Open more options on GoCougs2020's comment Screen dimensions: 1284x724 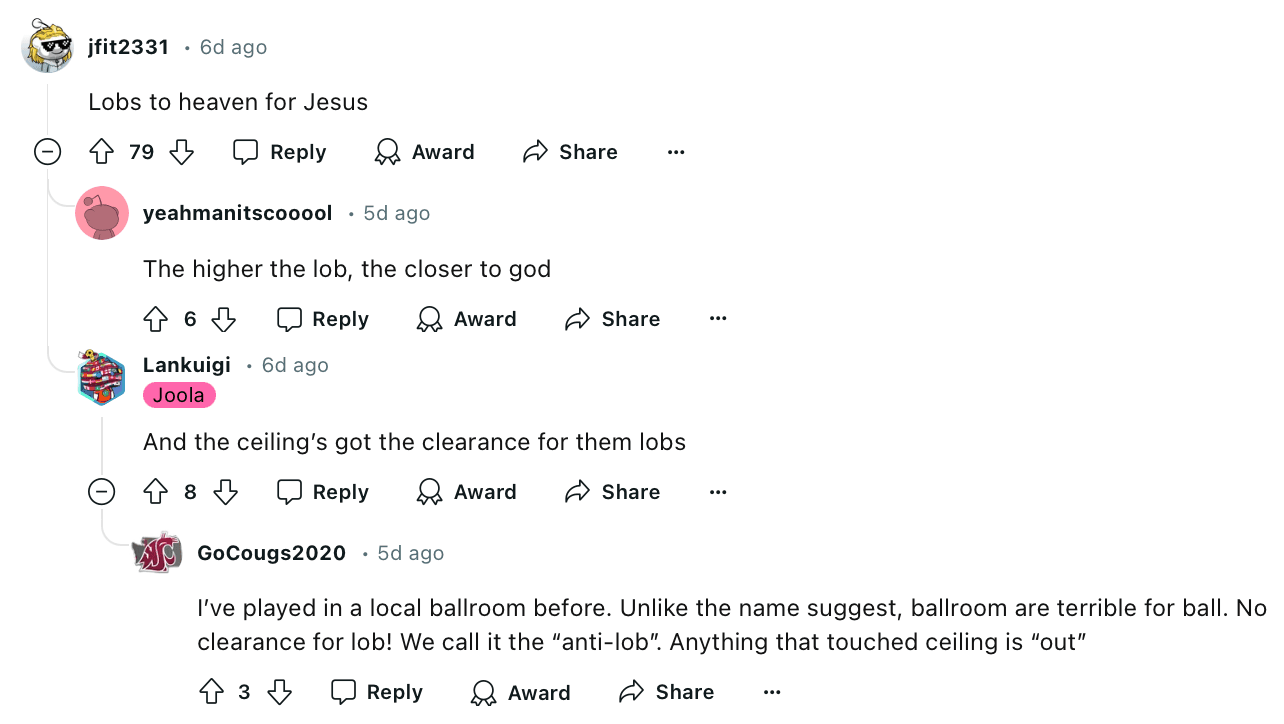(772, 692)
